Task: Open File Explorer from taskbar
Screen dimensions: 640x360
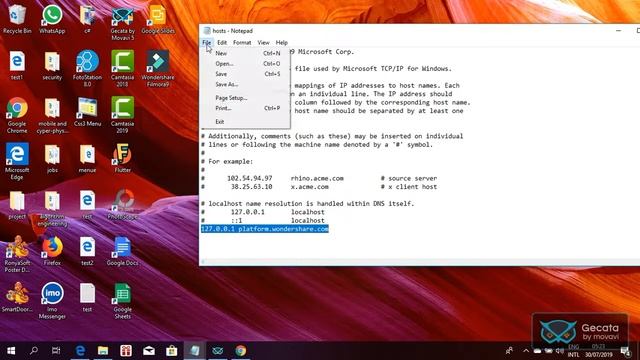Action: (x=103, y=351)
